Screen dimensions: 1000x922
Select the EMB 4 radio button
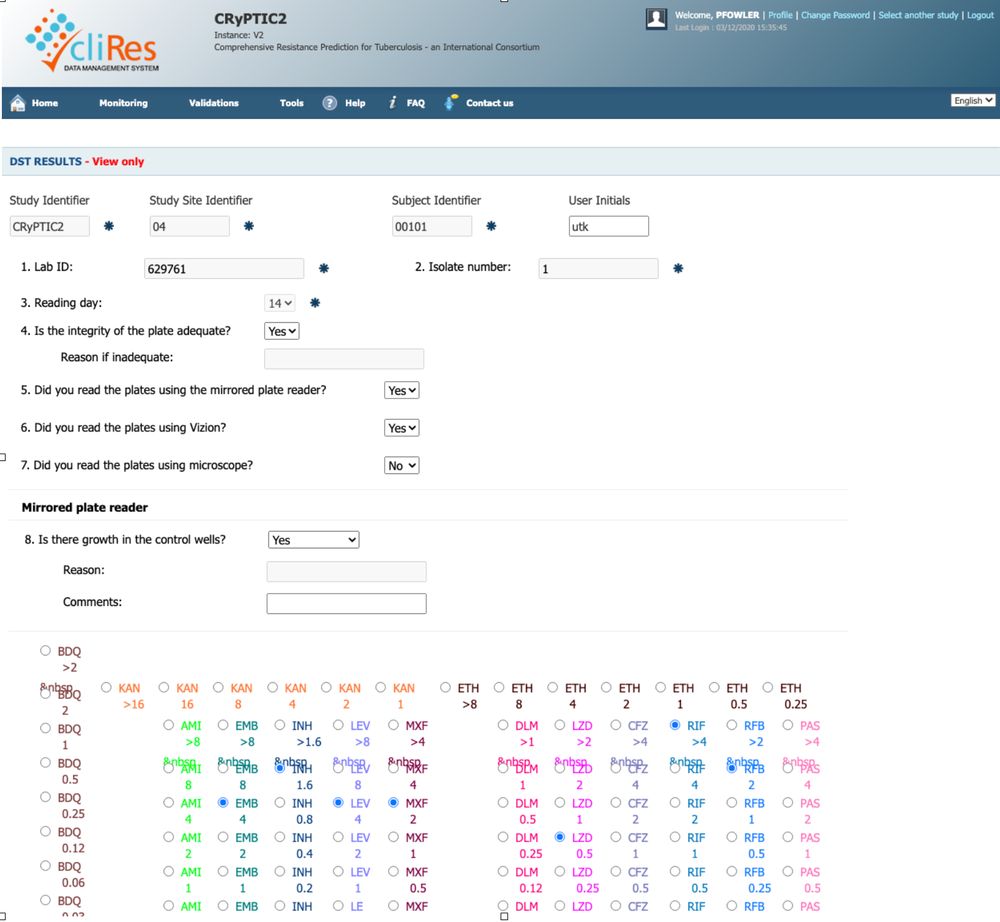pos(223,803)
